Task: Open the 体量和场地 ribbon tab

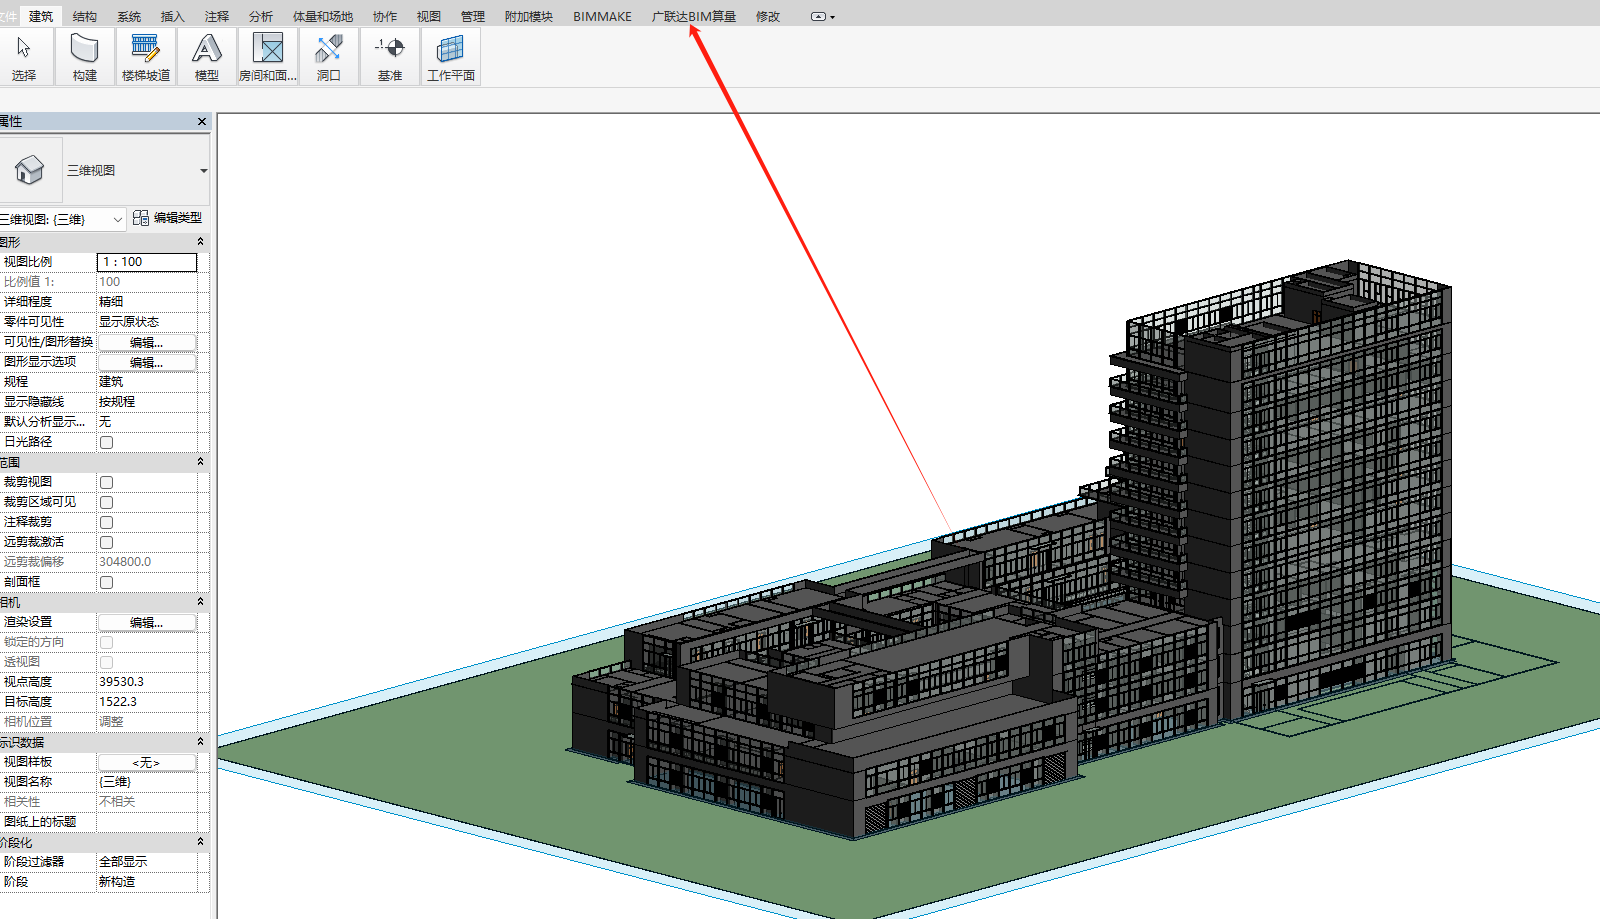Action: [x=323, y=17]
